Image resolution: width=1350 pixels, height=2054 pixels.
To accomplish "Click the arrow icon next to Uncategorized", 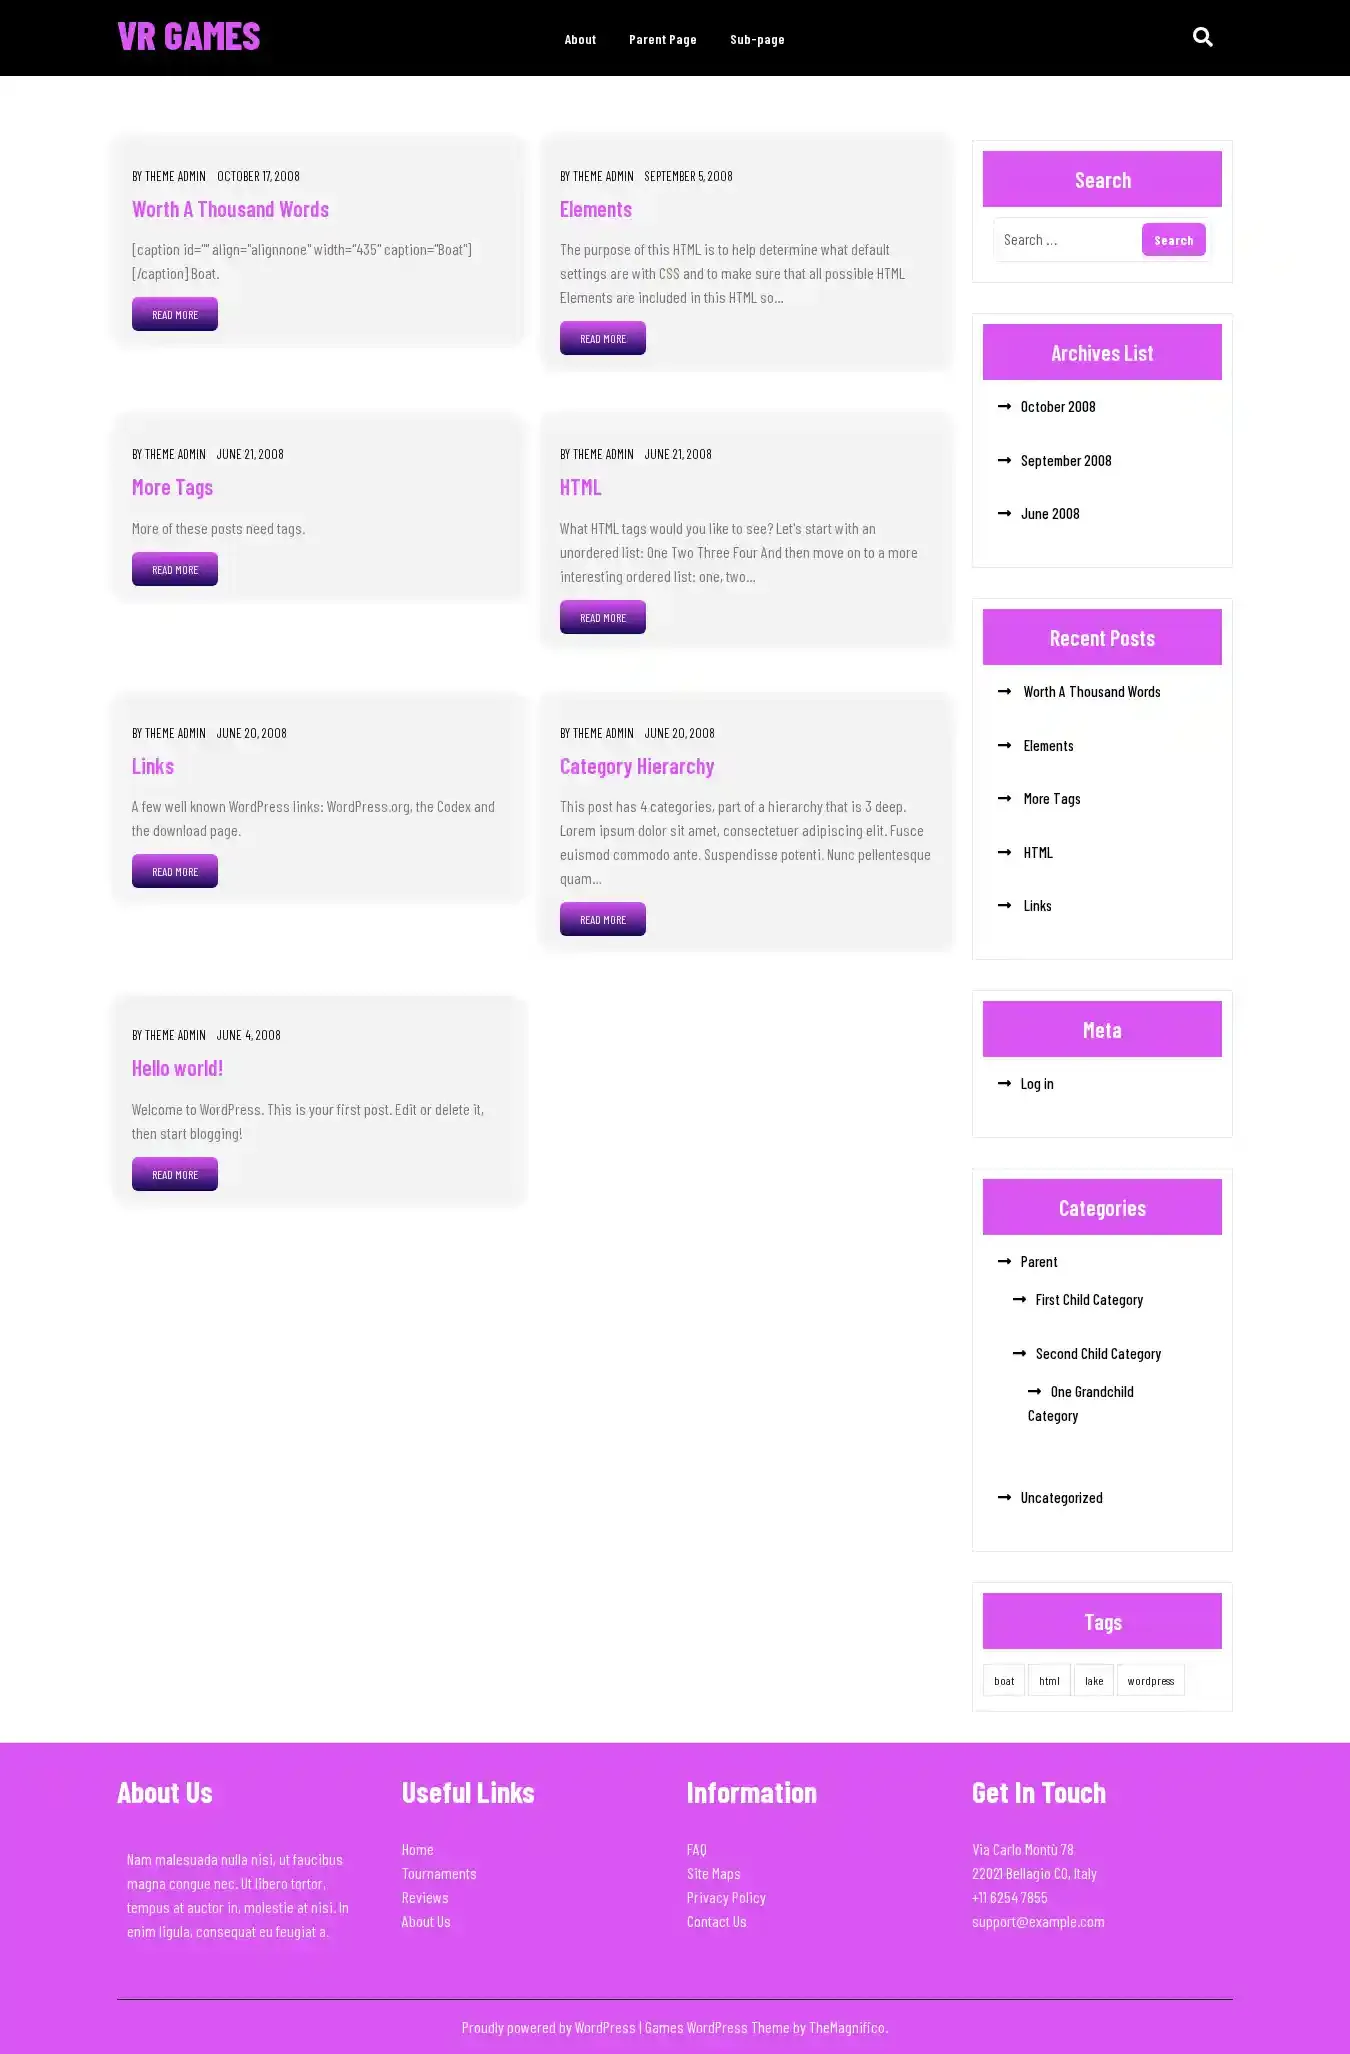I will pos(1004,1497).
